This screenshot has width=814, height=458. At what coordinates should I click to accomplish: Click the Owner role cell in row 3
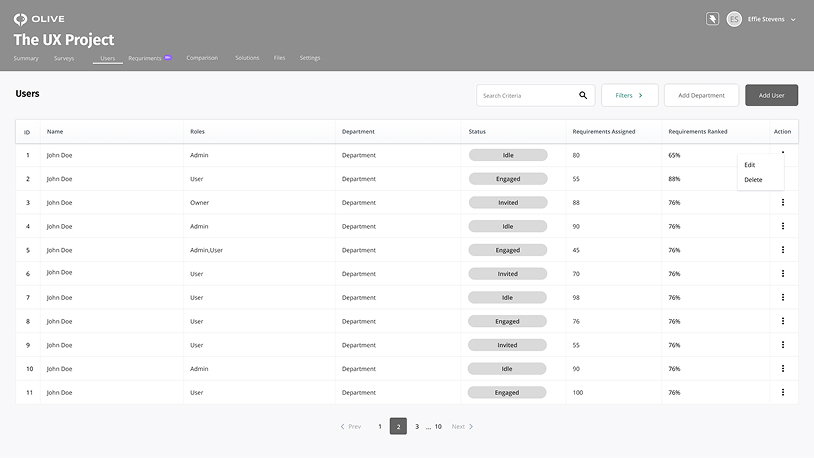coord(199,203)
